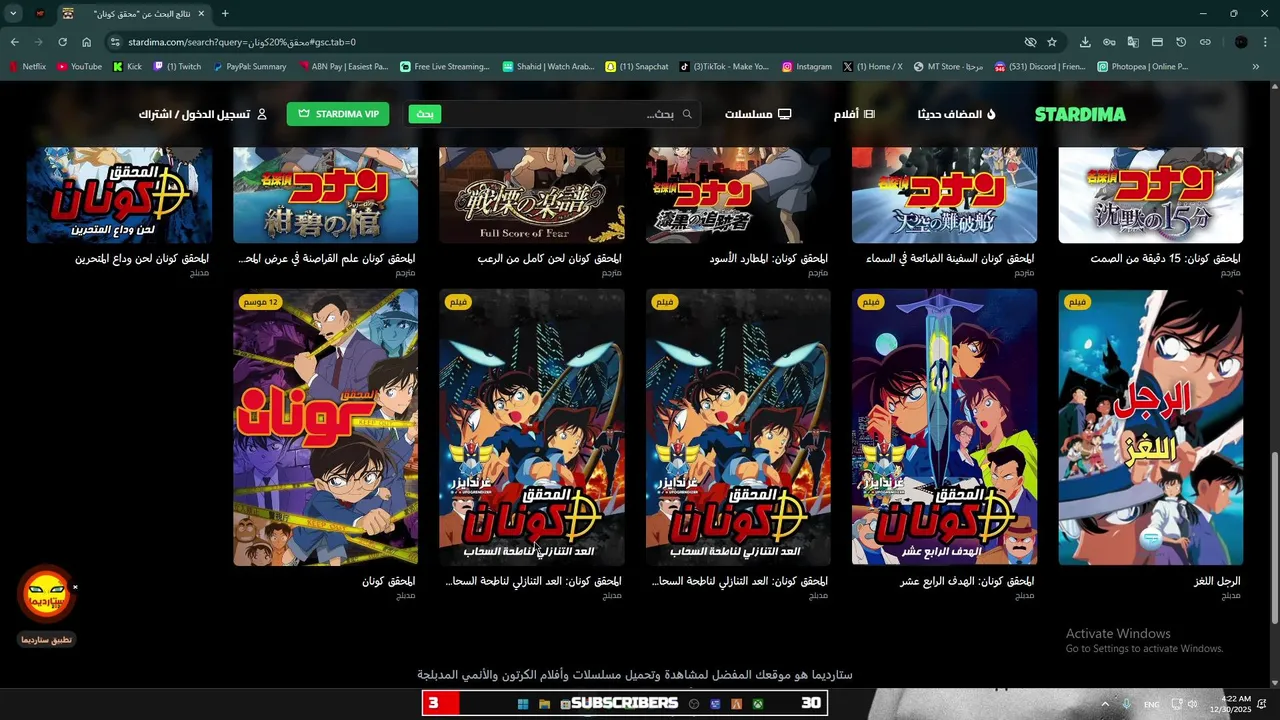Bookmark this page with the star icon
Screen dimensions: 1280x720
(x=1052, y=42)
